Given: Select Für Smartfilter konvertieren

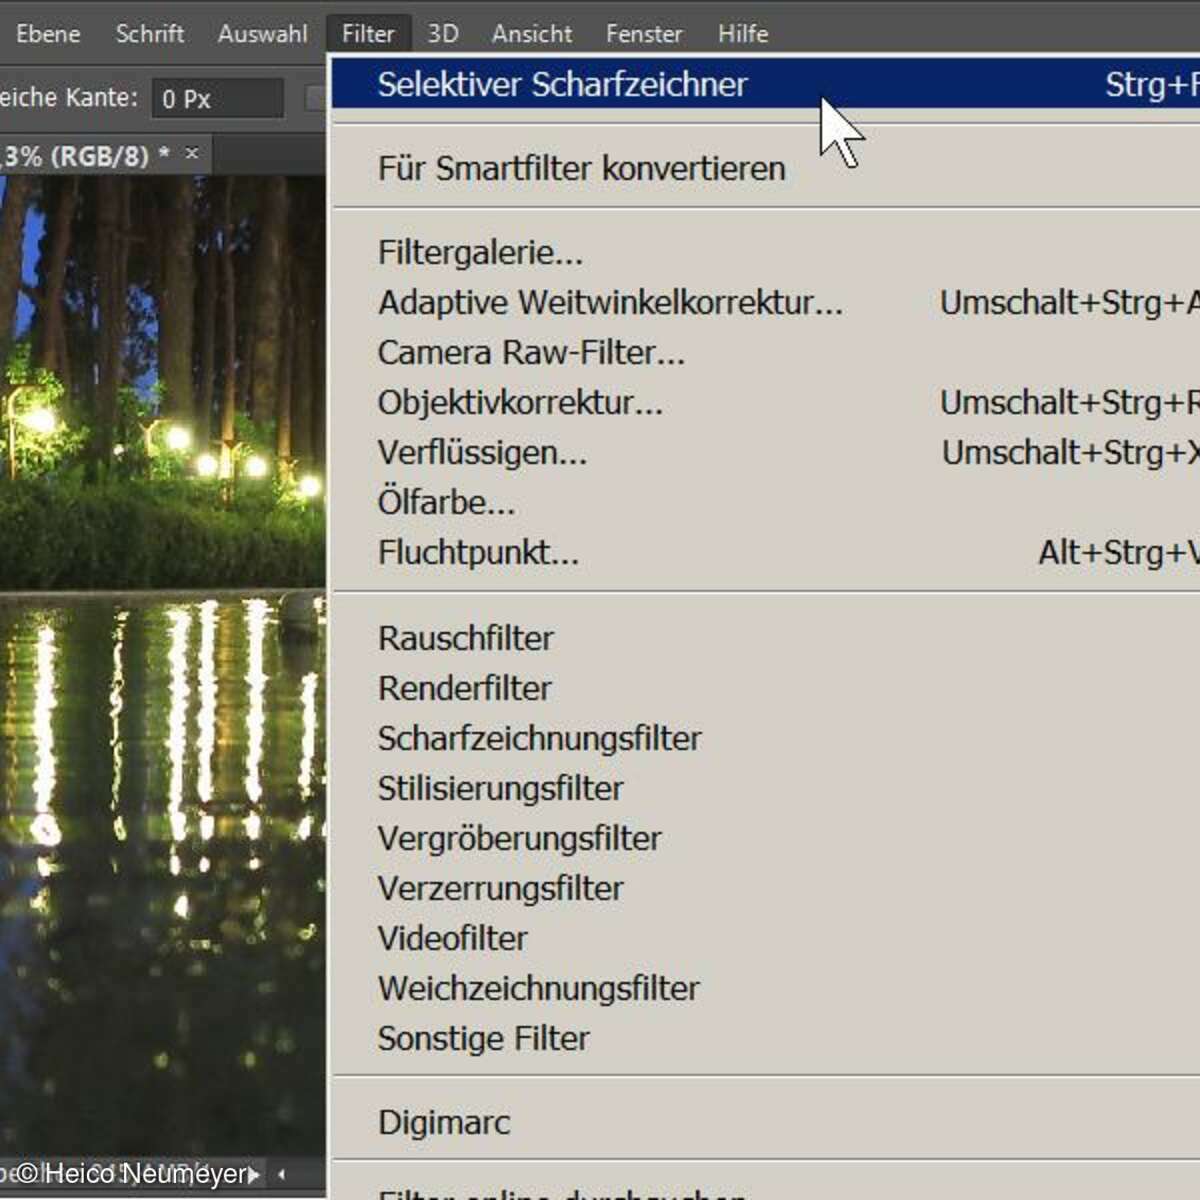Looking at the screenshot, I should 581,169.
